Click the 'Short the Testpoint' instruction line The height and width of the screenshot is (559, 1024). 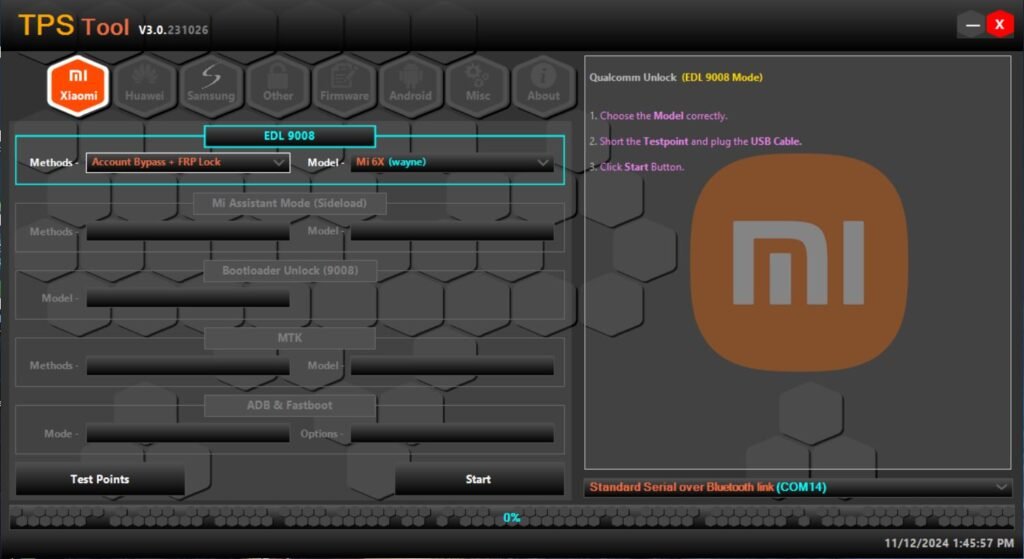tap(695, 141)
